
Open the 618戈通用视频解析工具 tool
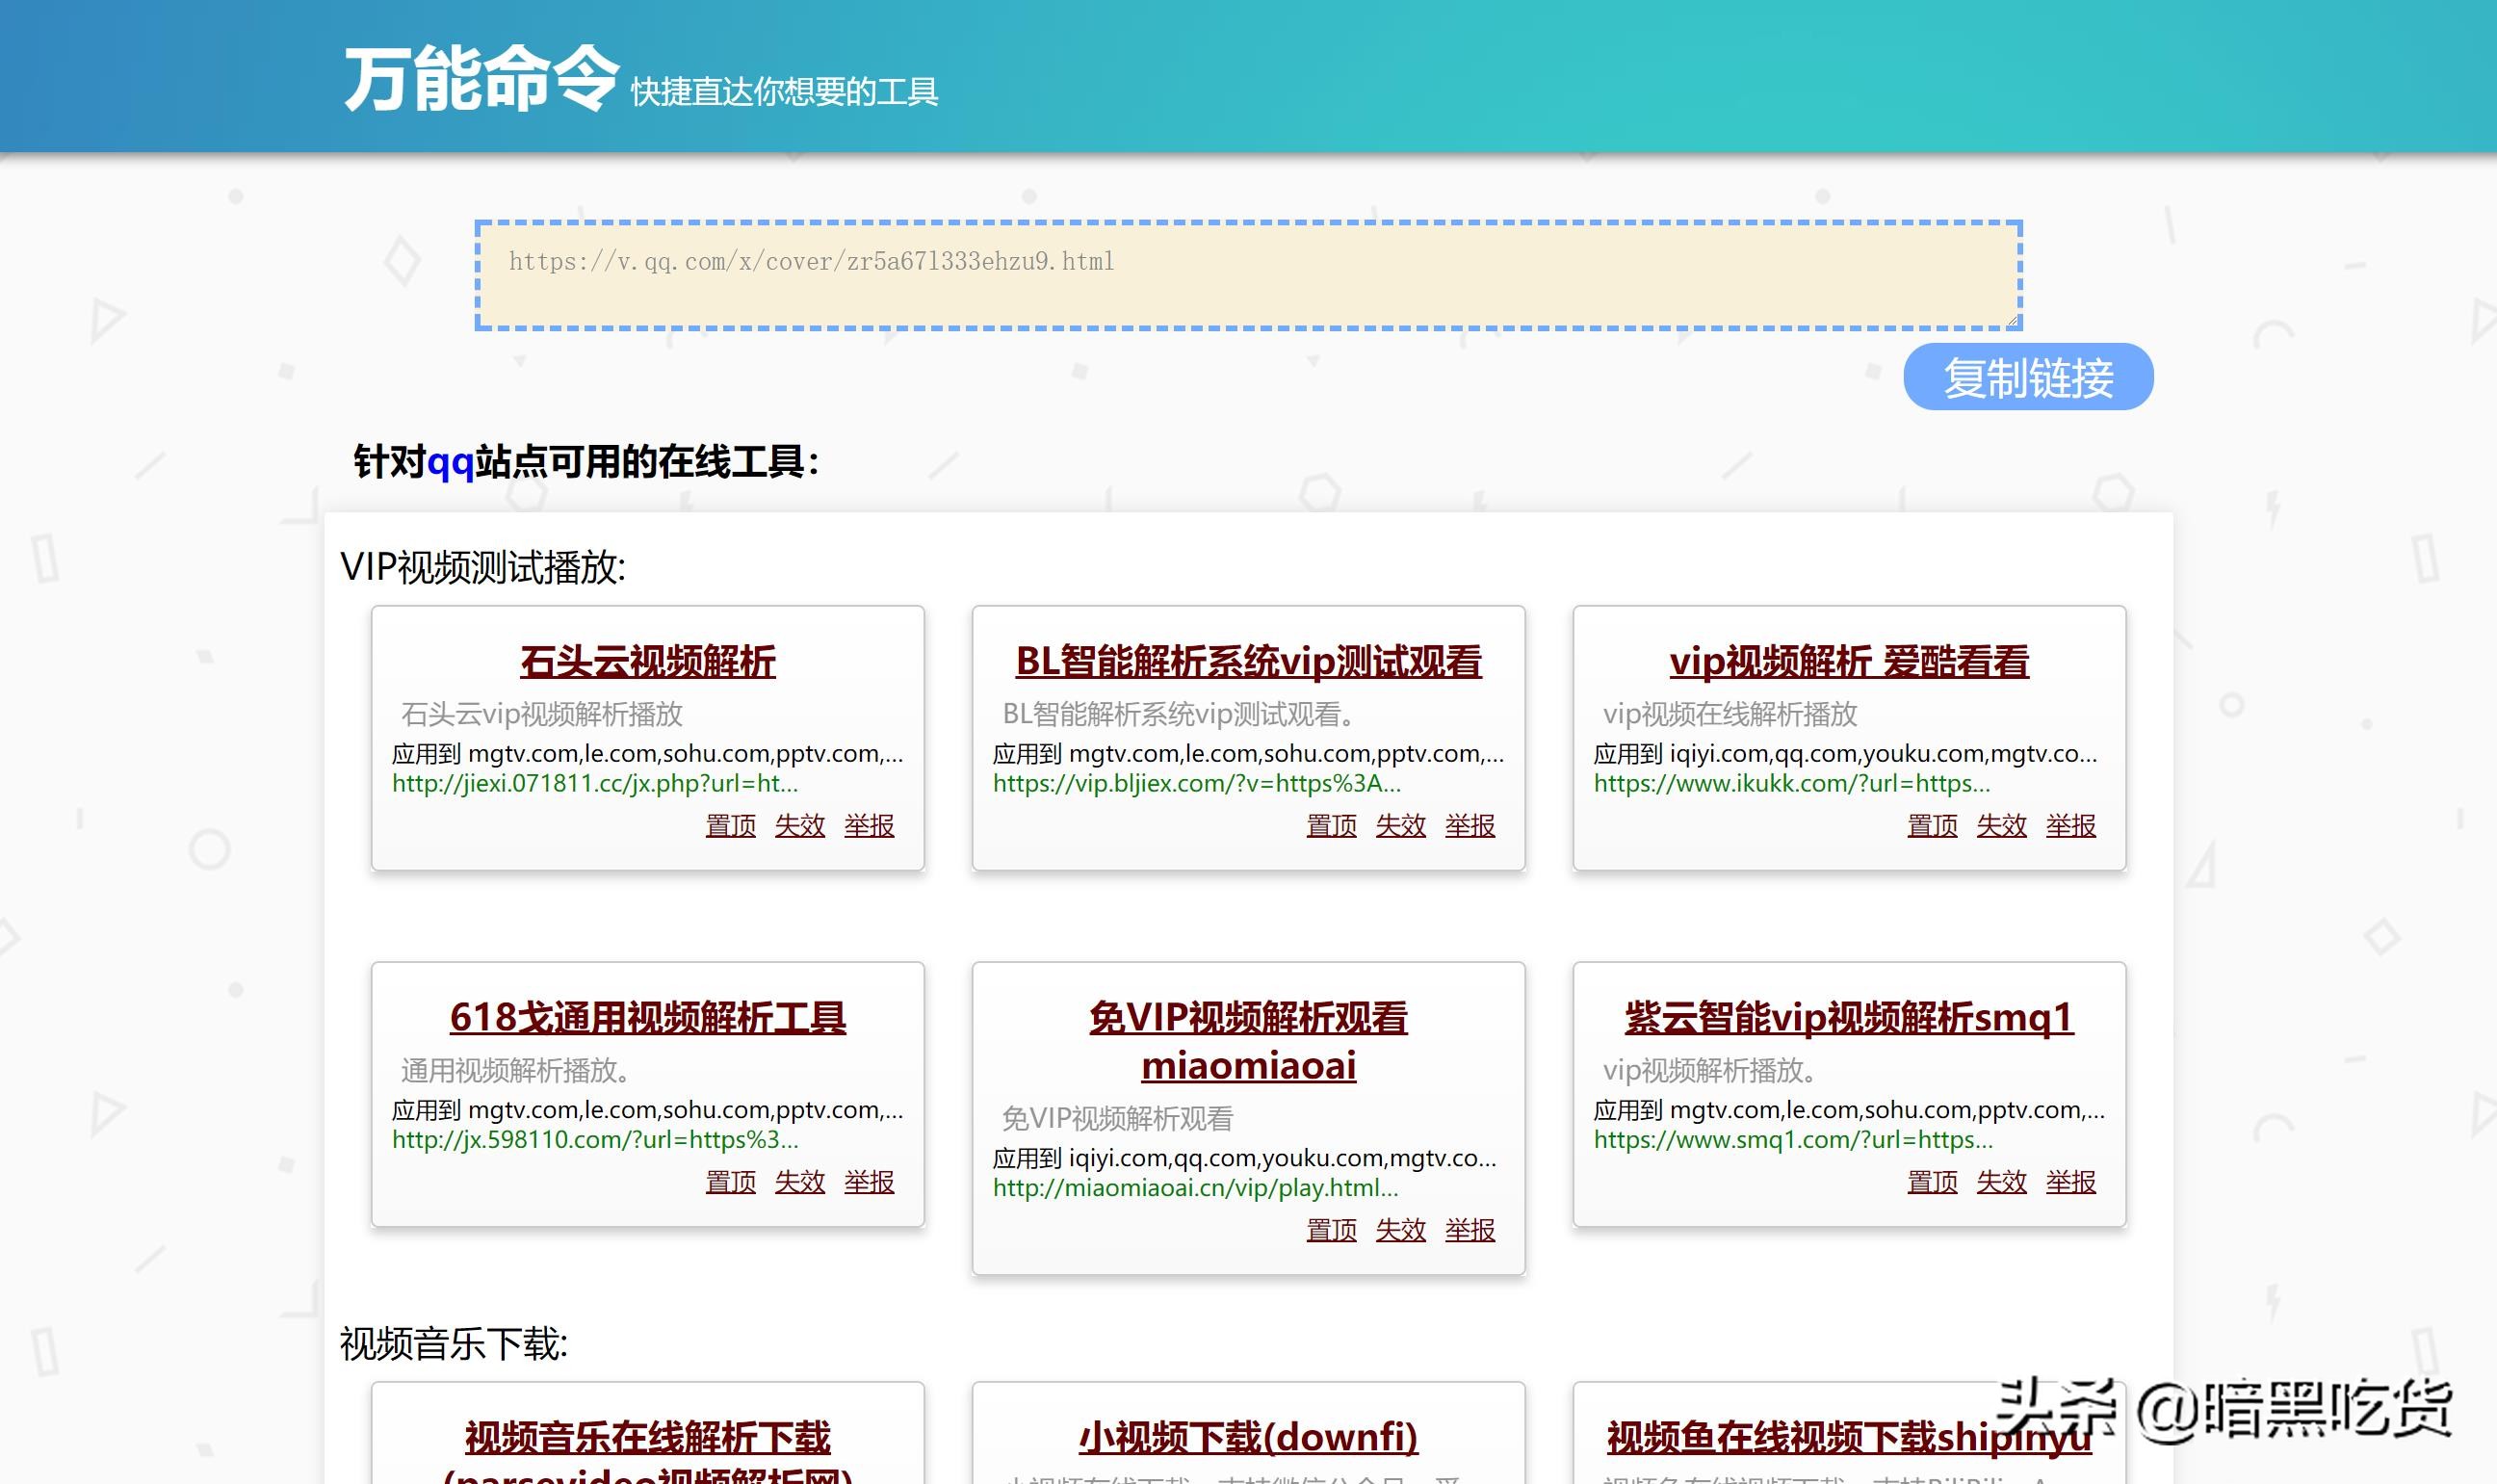pyautogui.click(x=646, y=1018)
